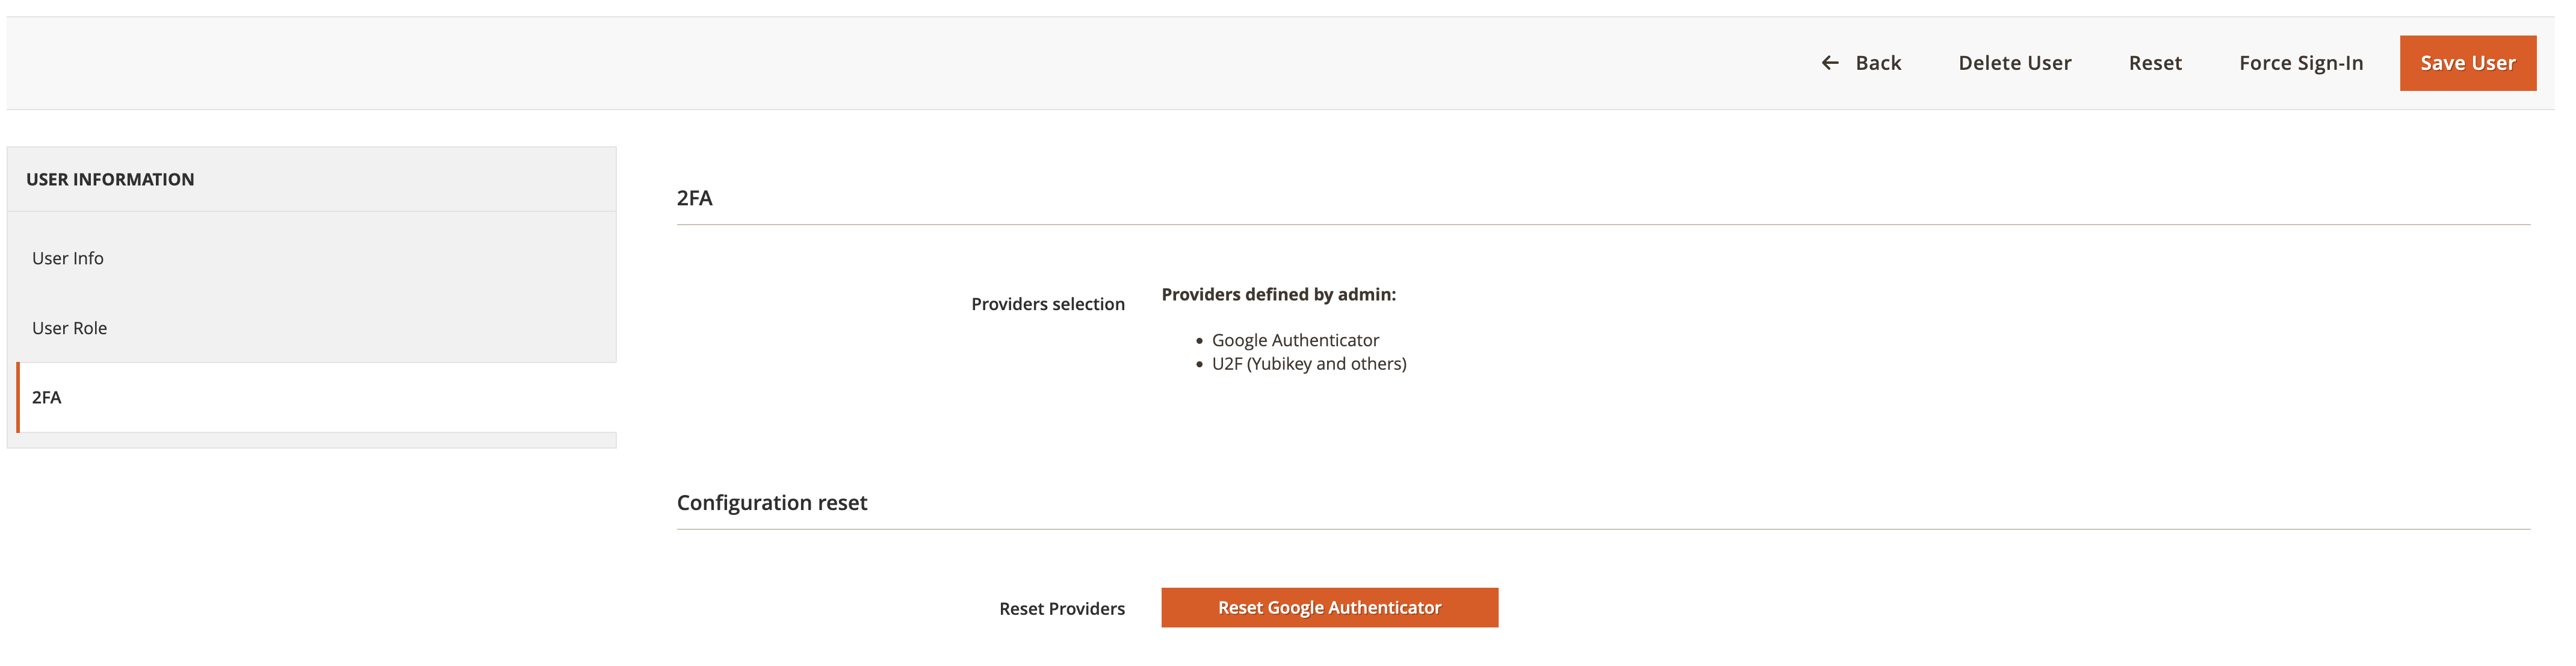Click the left arrow icon beside Back

[x=1829, y=63]
